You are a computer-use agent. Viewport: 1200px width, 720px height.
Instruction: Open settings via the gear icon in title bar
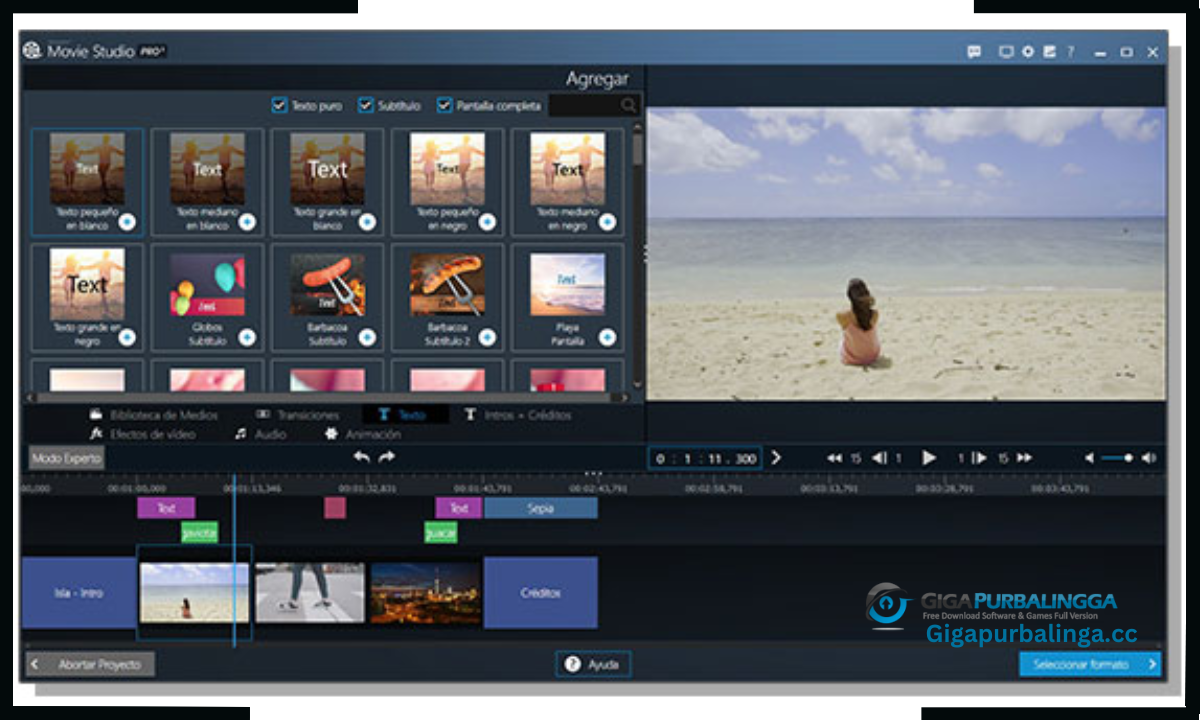pyautogui.click(x=1027, y=52)
